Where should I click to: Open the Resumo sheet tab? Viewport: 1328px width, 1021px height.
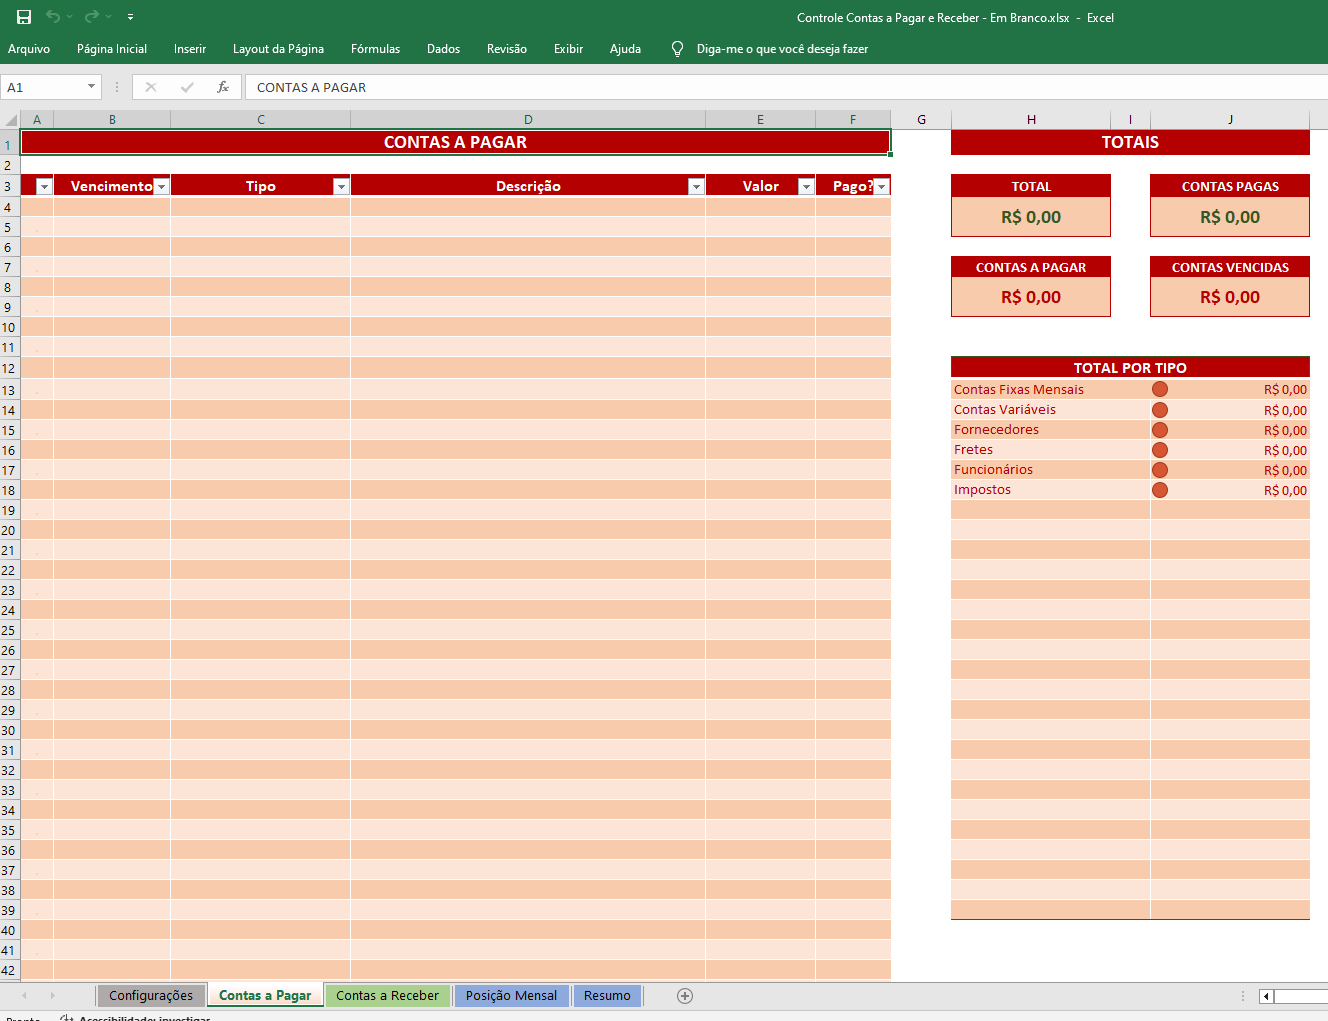click(607, 995)
